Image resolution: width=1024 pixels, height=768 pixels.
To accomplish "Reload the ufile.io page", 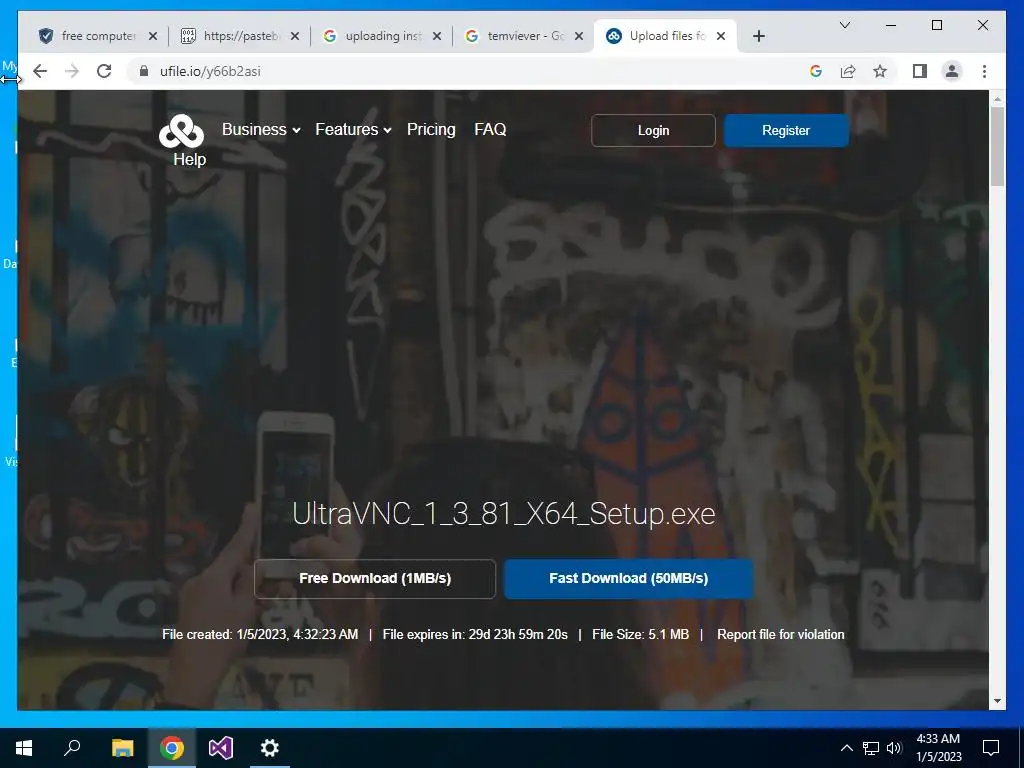I will tap(104, 71).
